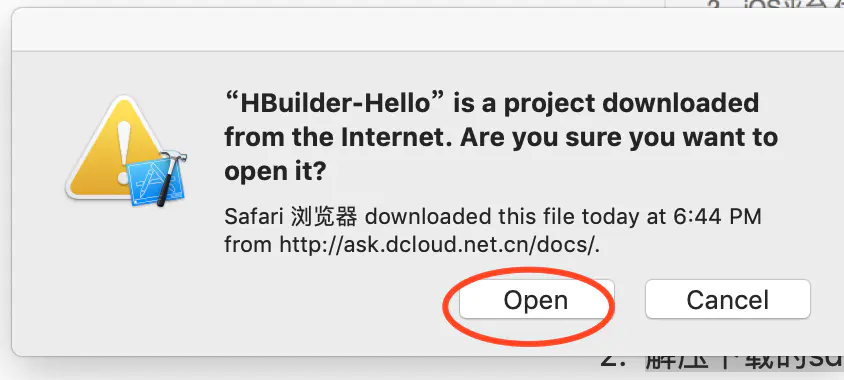Dismiss the dialog with Cancel
The height and width of the screenshot is (380, 844).
[727, 299]
